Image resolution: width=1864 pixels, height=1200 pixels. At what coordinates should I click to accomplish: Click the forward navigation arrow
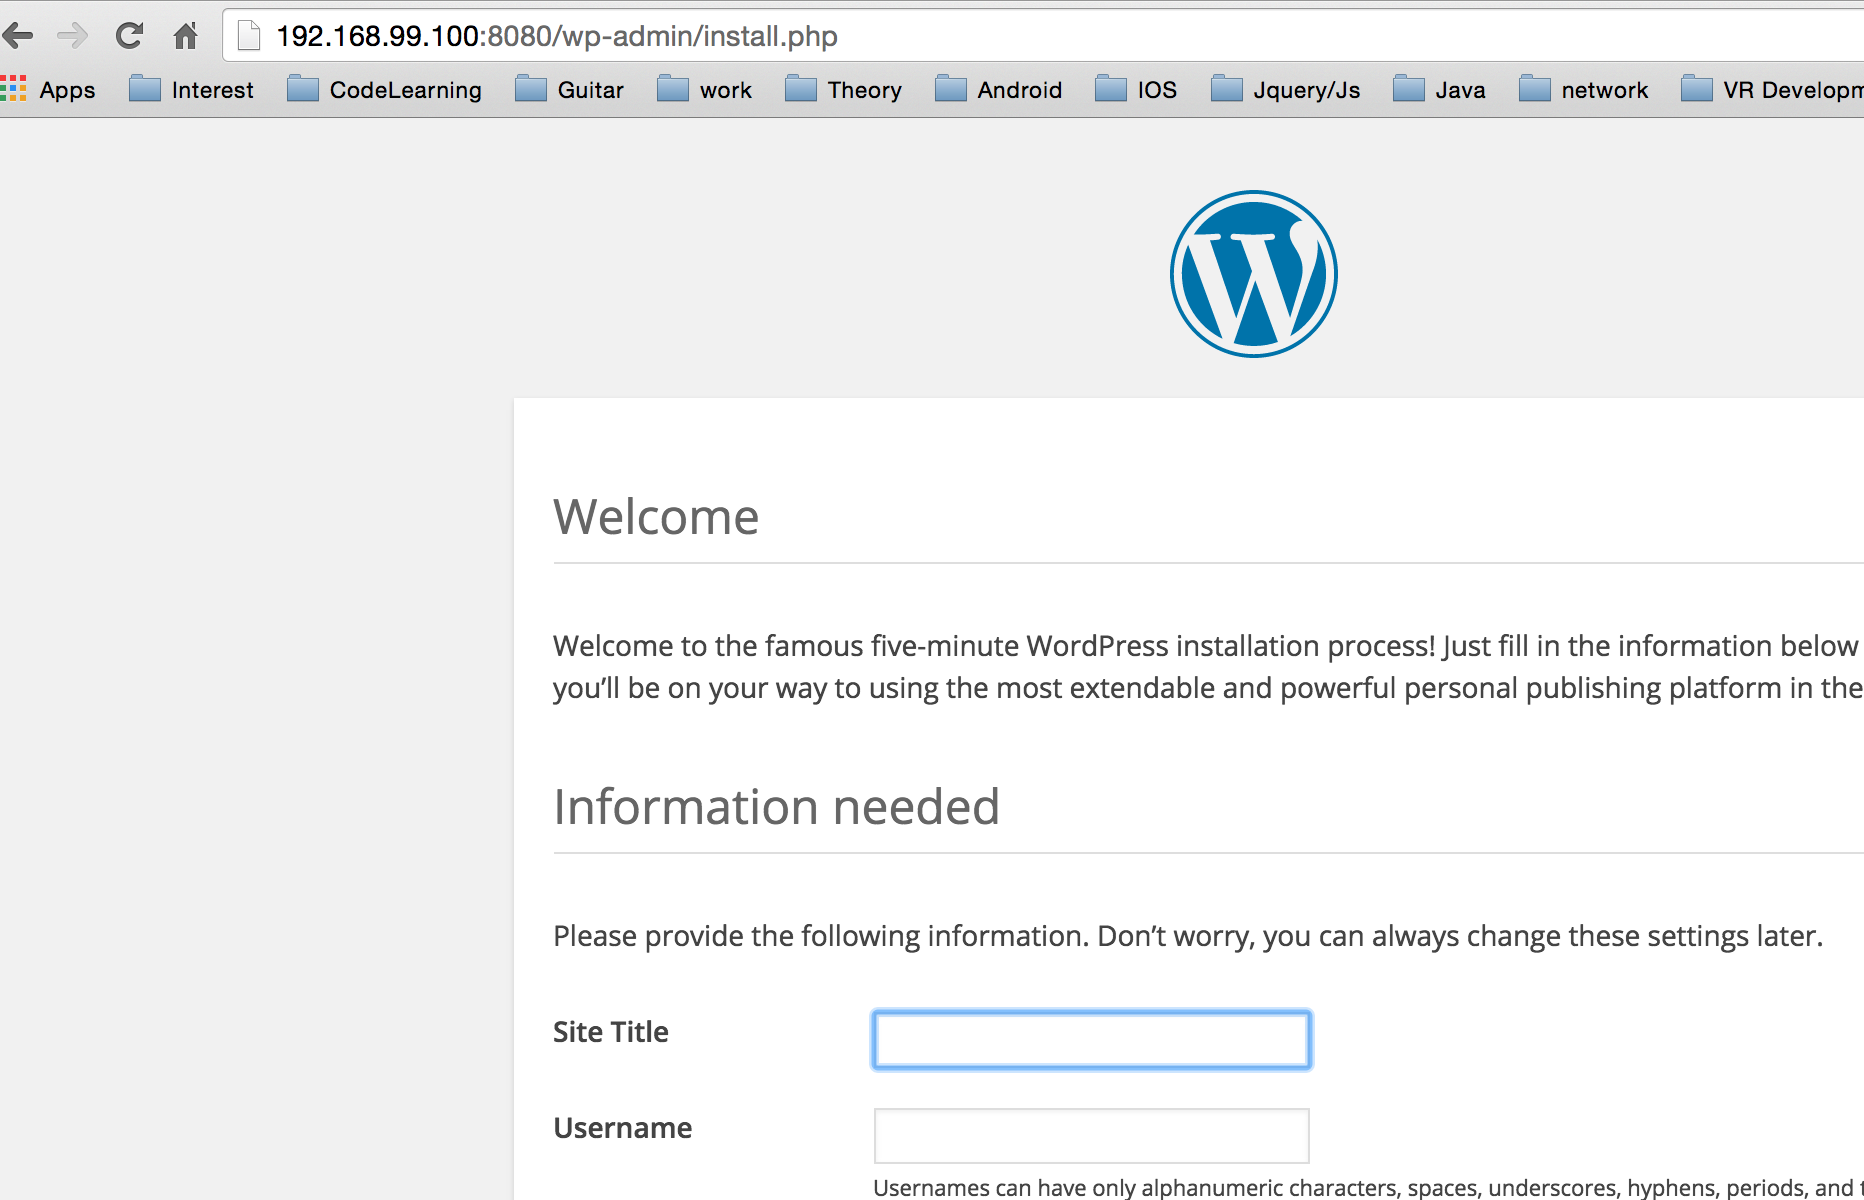(72, 37)
